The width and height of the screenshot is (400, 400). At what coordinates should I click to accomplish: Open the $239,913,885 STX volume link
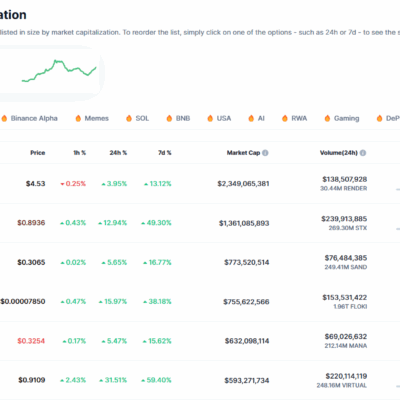tap(344, 219)
